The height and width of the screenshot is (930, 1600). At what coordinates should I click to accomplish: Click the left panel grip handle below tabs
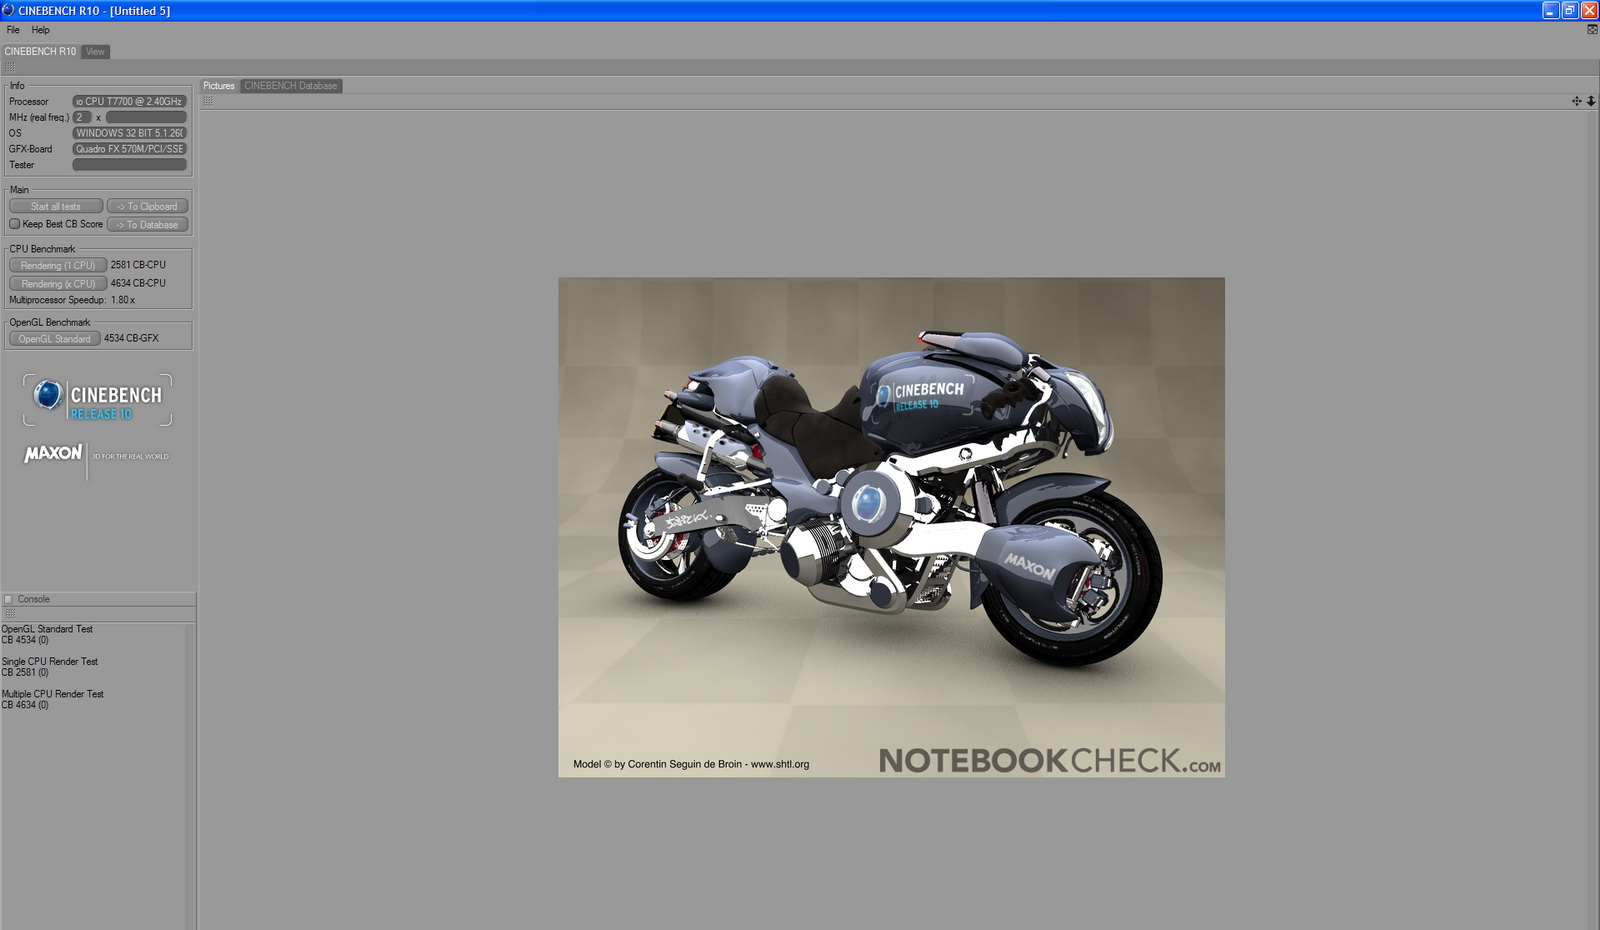(10, 68)
